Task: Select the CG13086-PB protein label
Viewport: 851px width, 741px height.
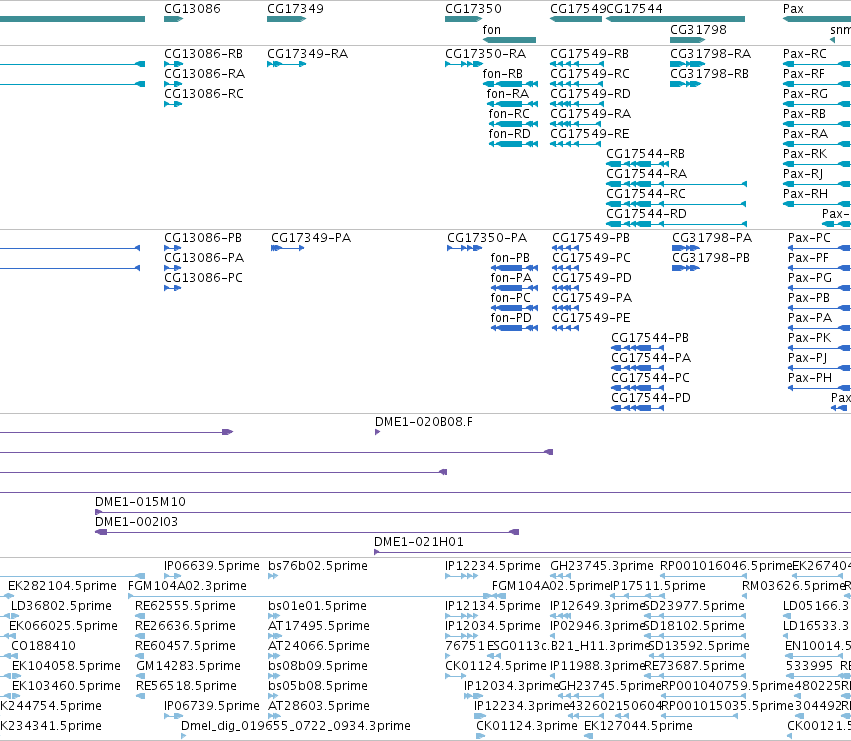Action: [203, 238]
